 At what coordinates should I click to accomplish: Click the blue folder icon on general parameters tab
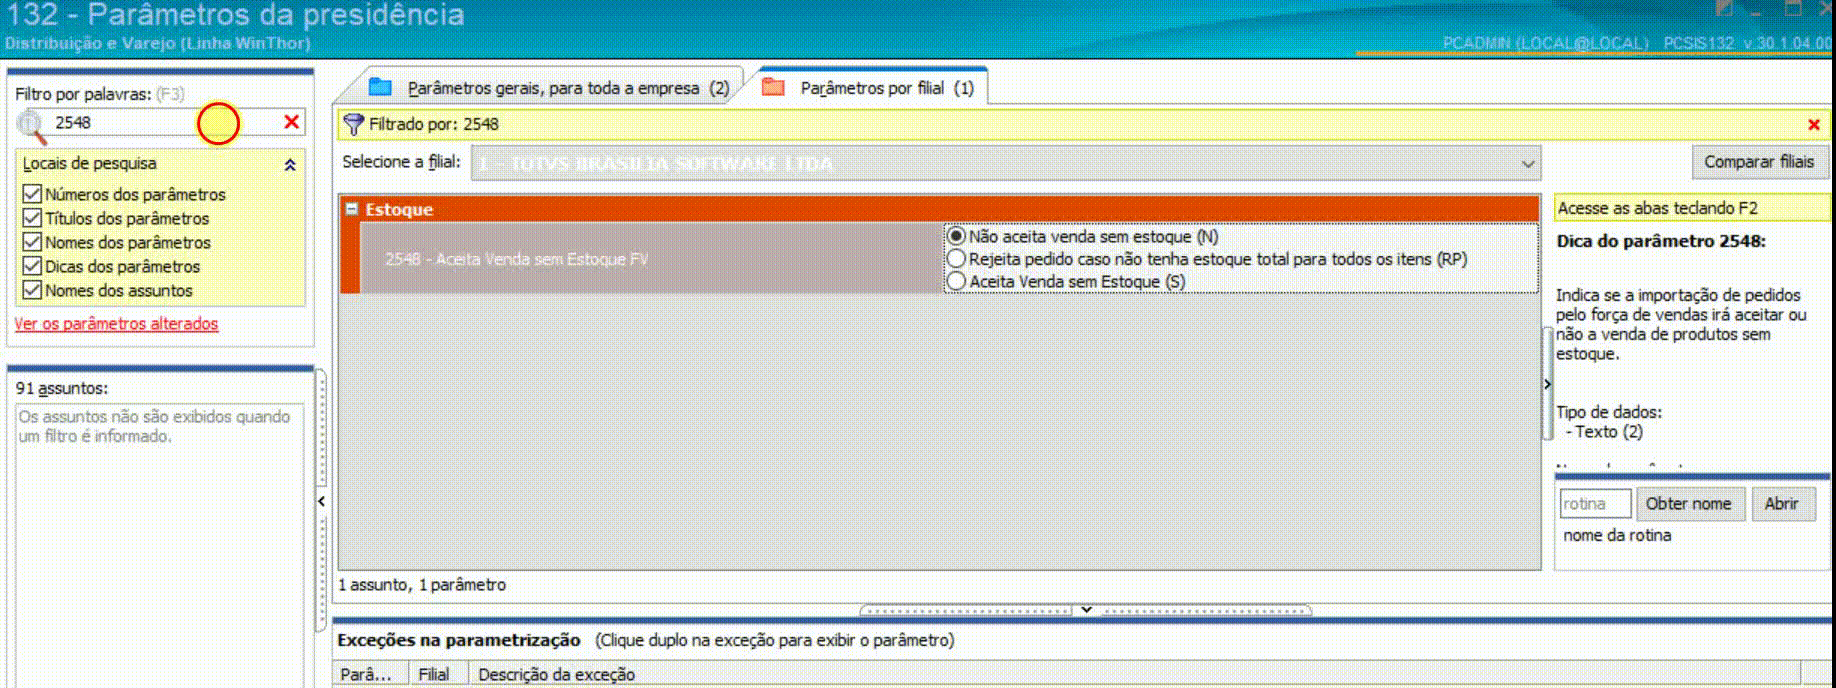click(x=380, y=87)
